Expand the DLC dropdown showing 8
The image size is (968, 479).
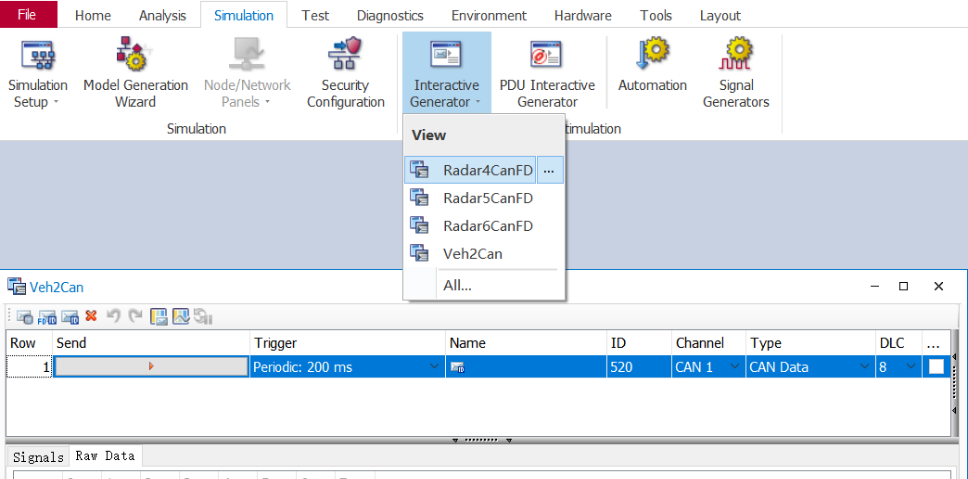click(910, 367)
